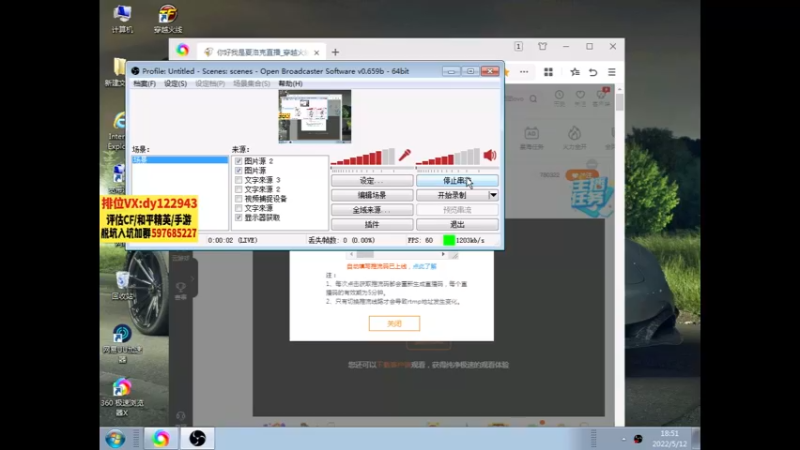Click the 360 browser logo in the tab bar
This screenshot has width=800, height=450.
(183, 50)
